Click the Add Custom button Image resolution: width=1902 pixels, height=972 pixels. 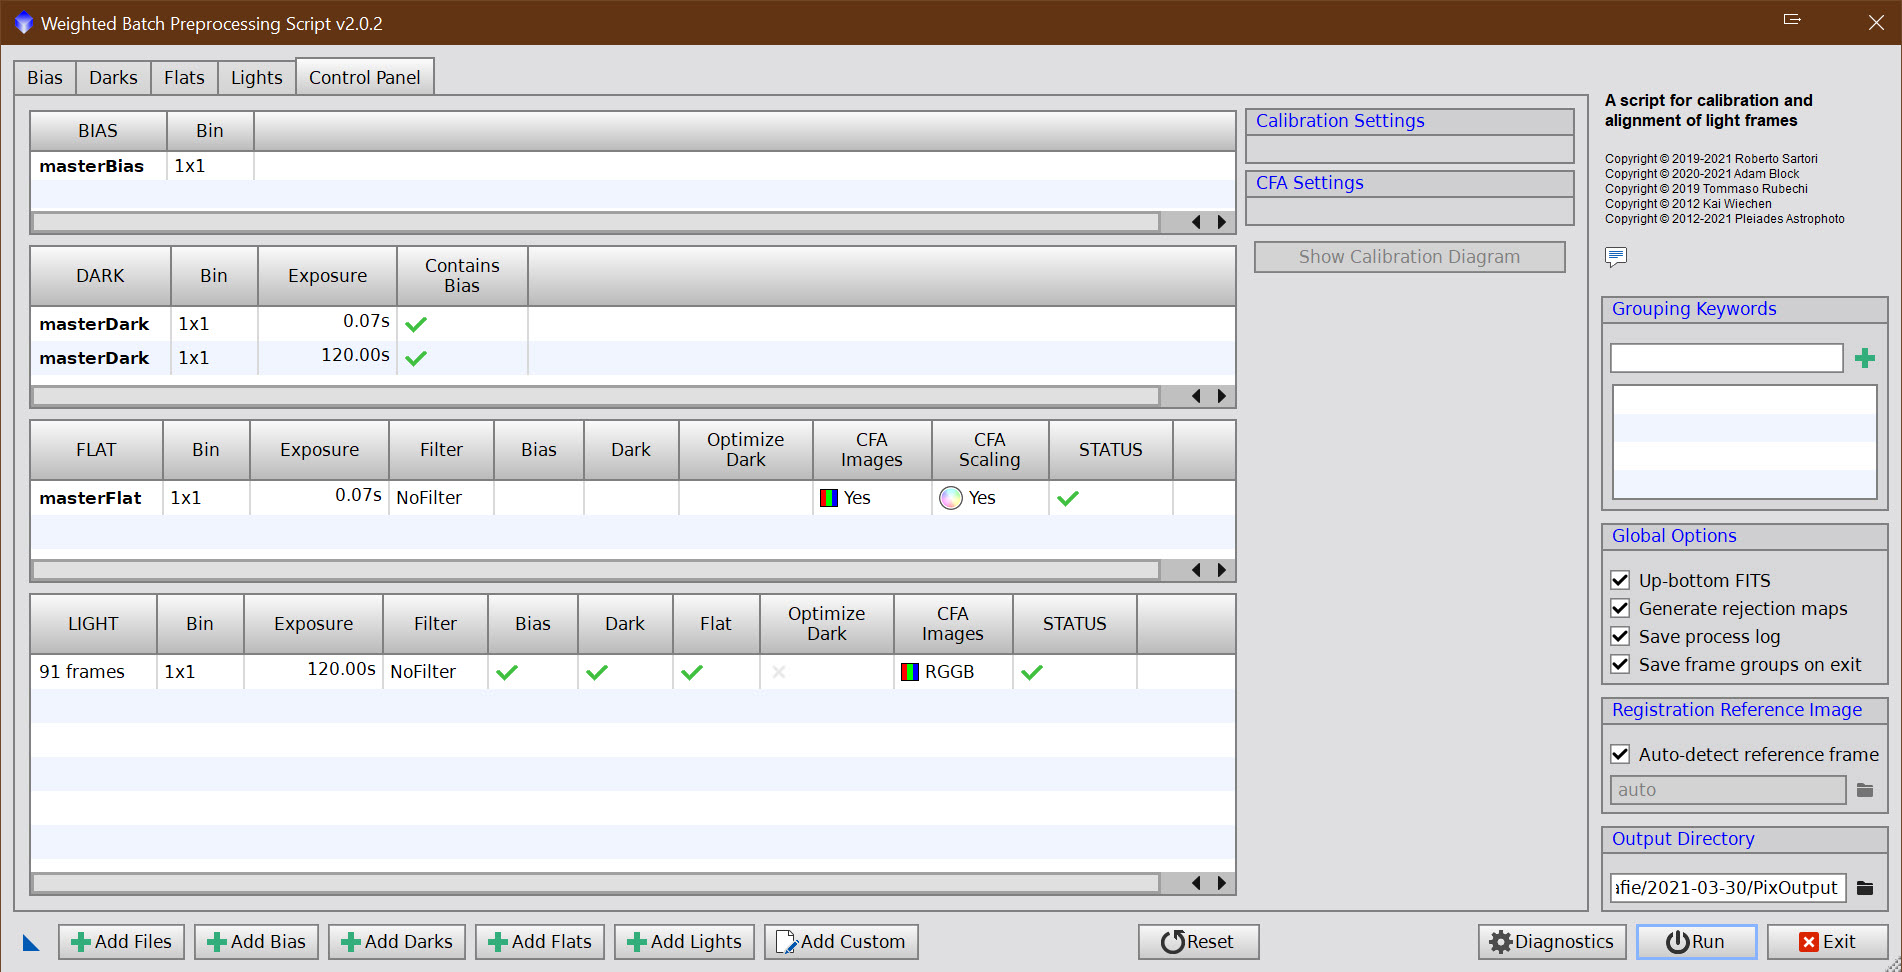[841, 942]
